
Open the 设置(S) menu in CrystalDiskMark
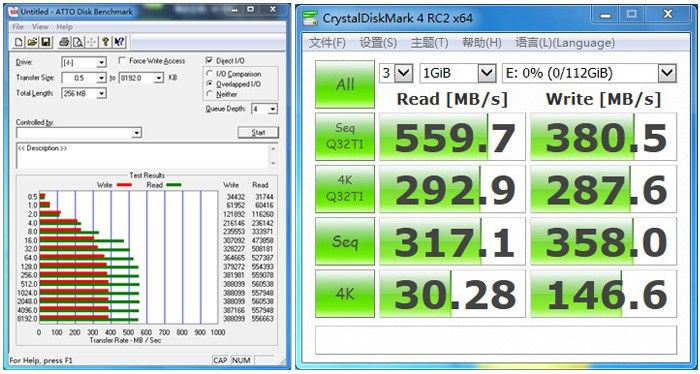click(378, 43)
